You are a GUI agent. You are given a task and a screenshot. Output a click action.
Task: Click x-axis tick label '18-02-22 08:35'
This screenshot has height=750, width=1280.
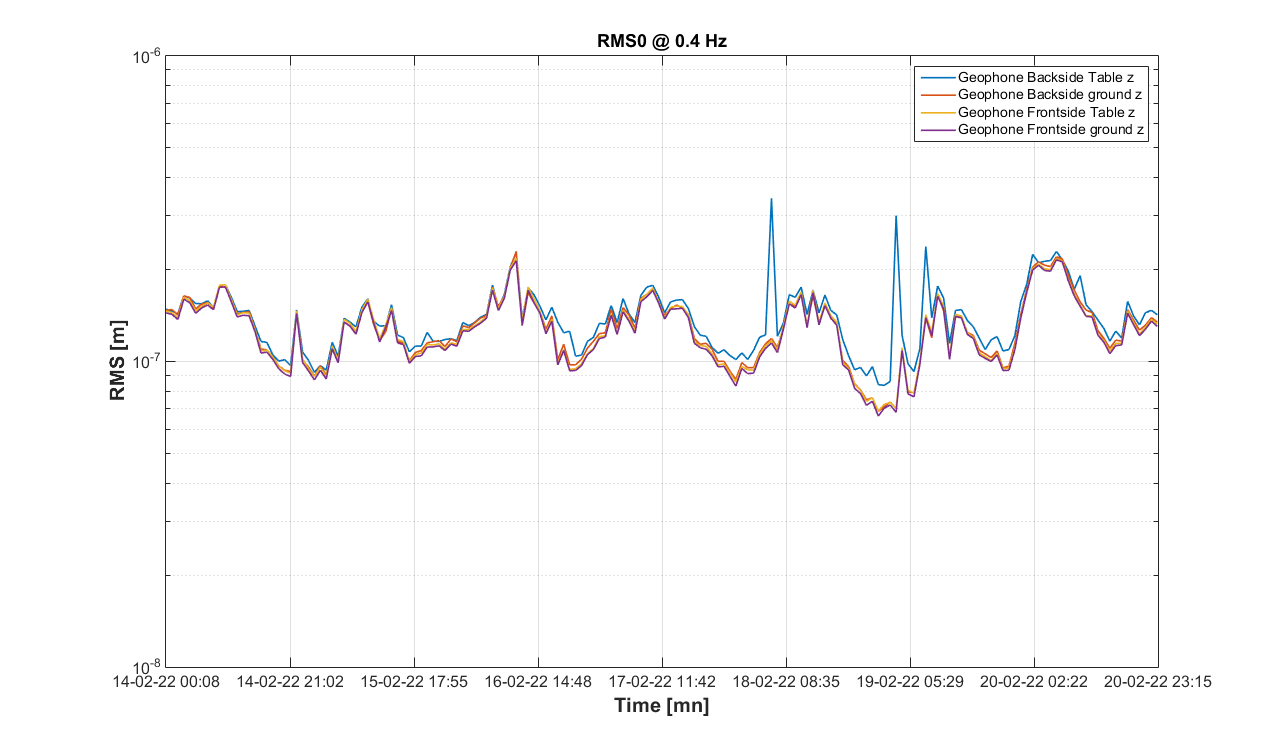coord(786,682)
